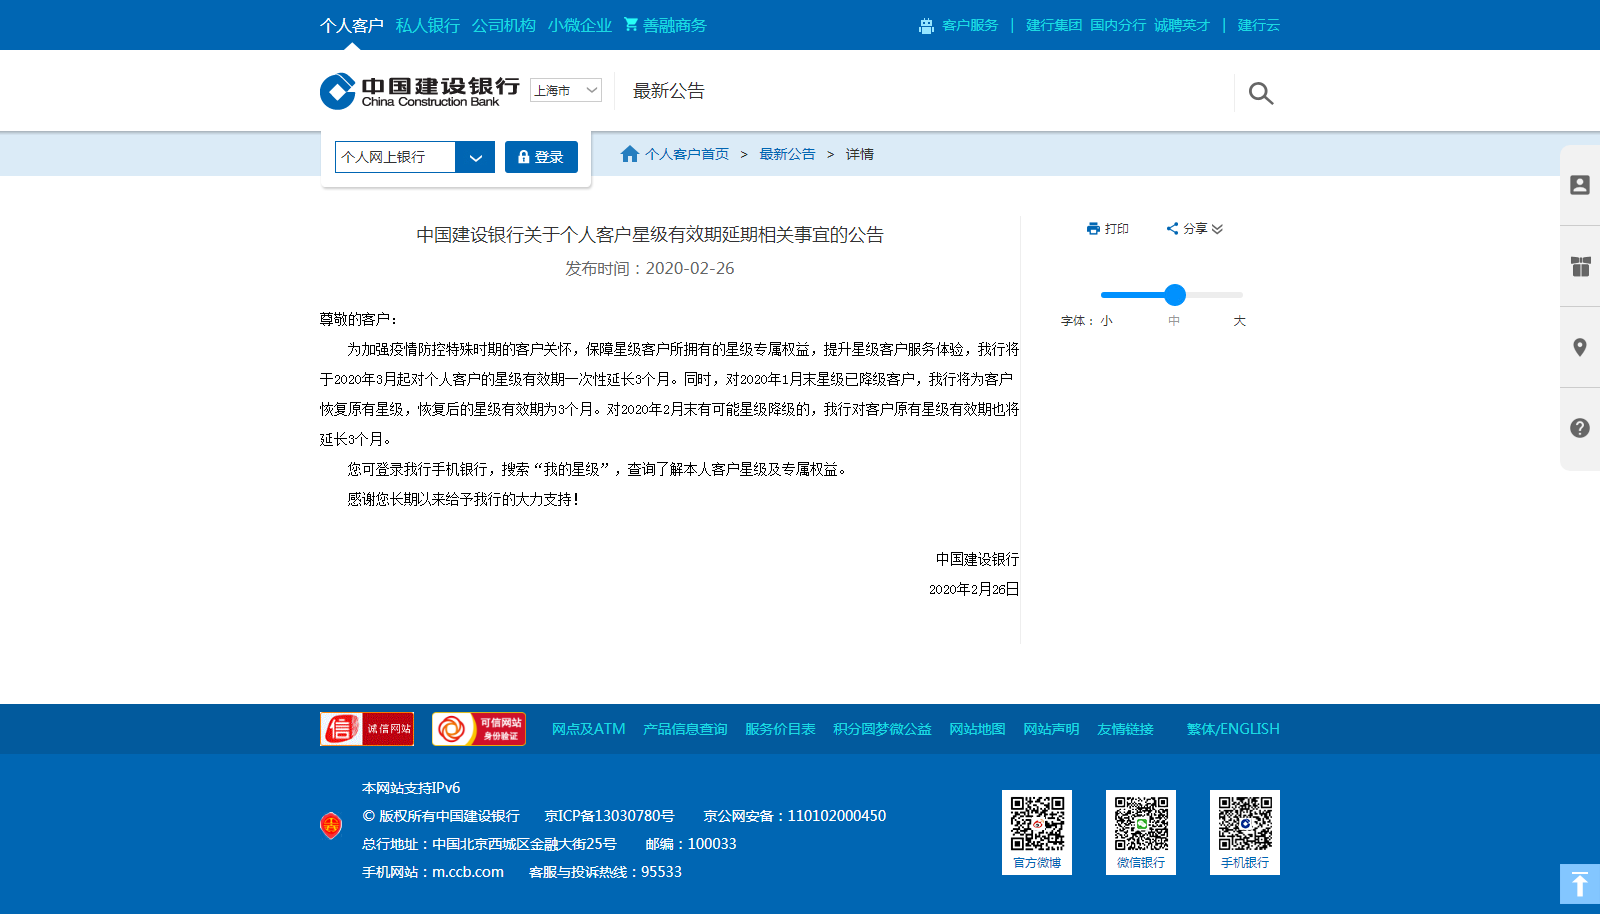Click the print (打印) icon
Screen dimensions: 1600x914
click(x=1093, y=228)
